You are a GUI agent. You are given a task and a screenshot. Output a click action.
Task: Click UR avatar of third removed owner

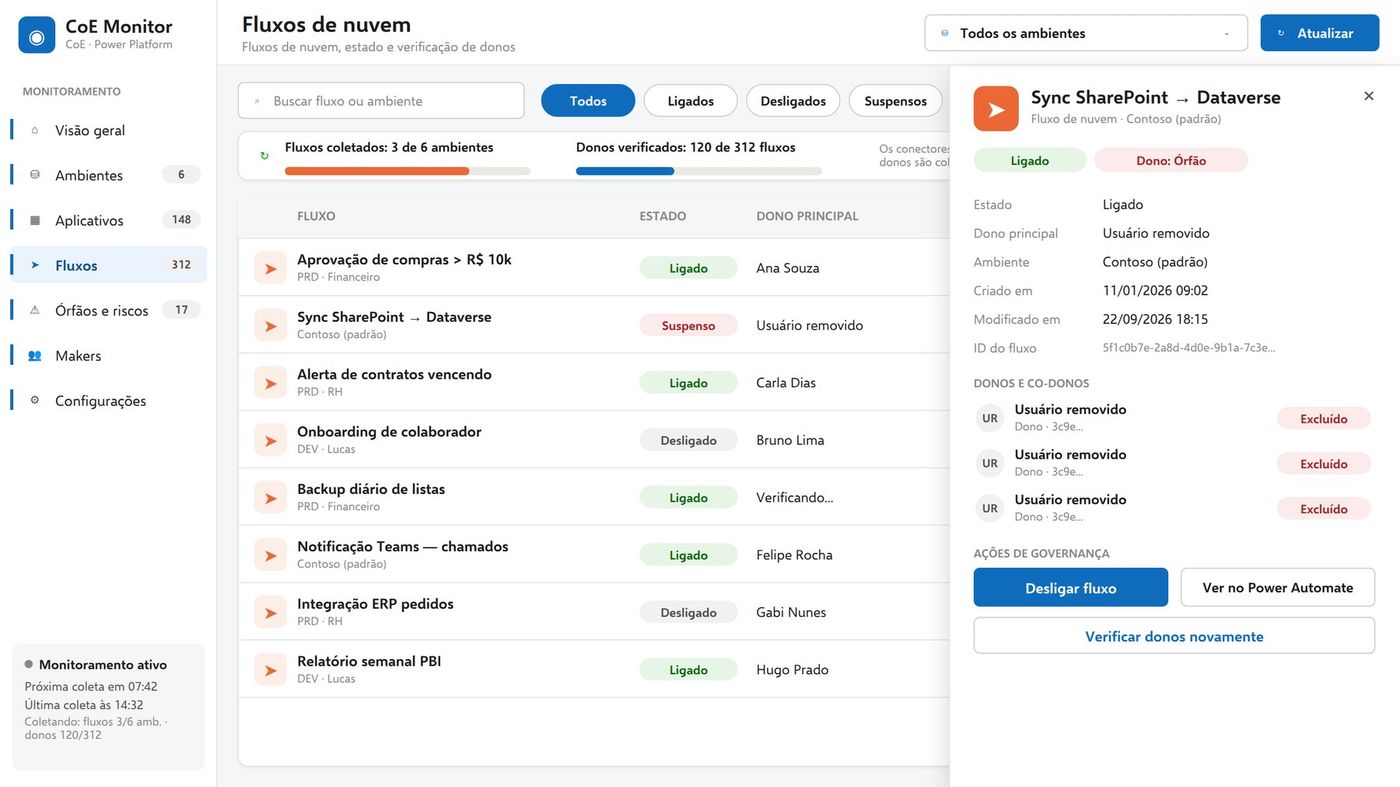[990, 508]
